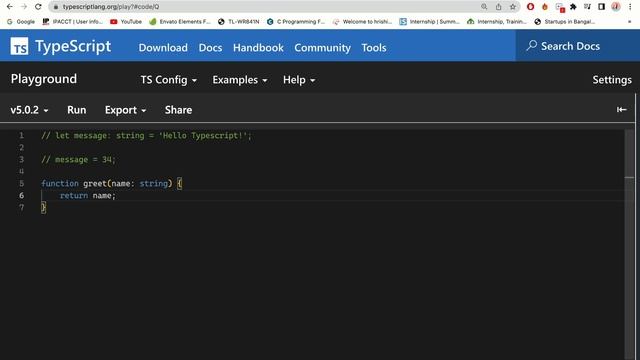Open the Tools nav item

[x=373, y=47]
